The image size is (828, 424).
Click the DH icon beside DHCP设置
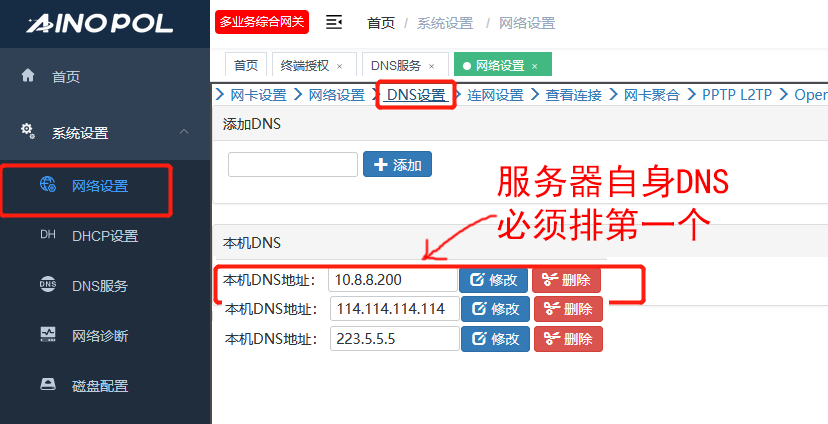(47, 236)
